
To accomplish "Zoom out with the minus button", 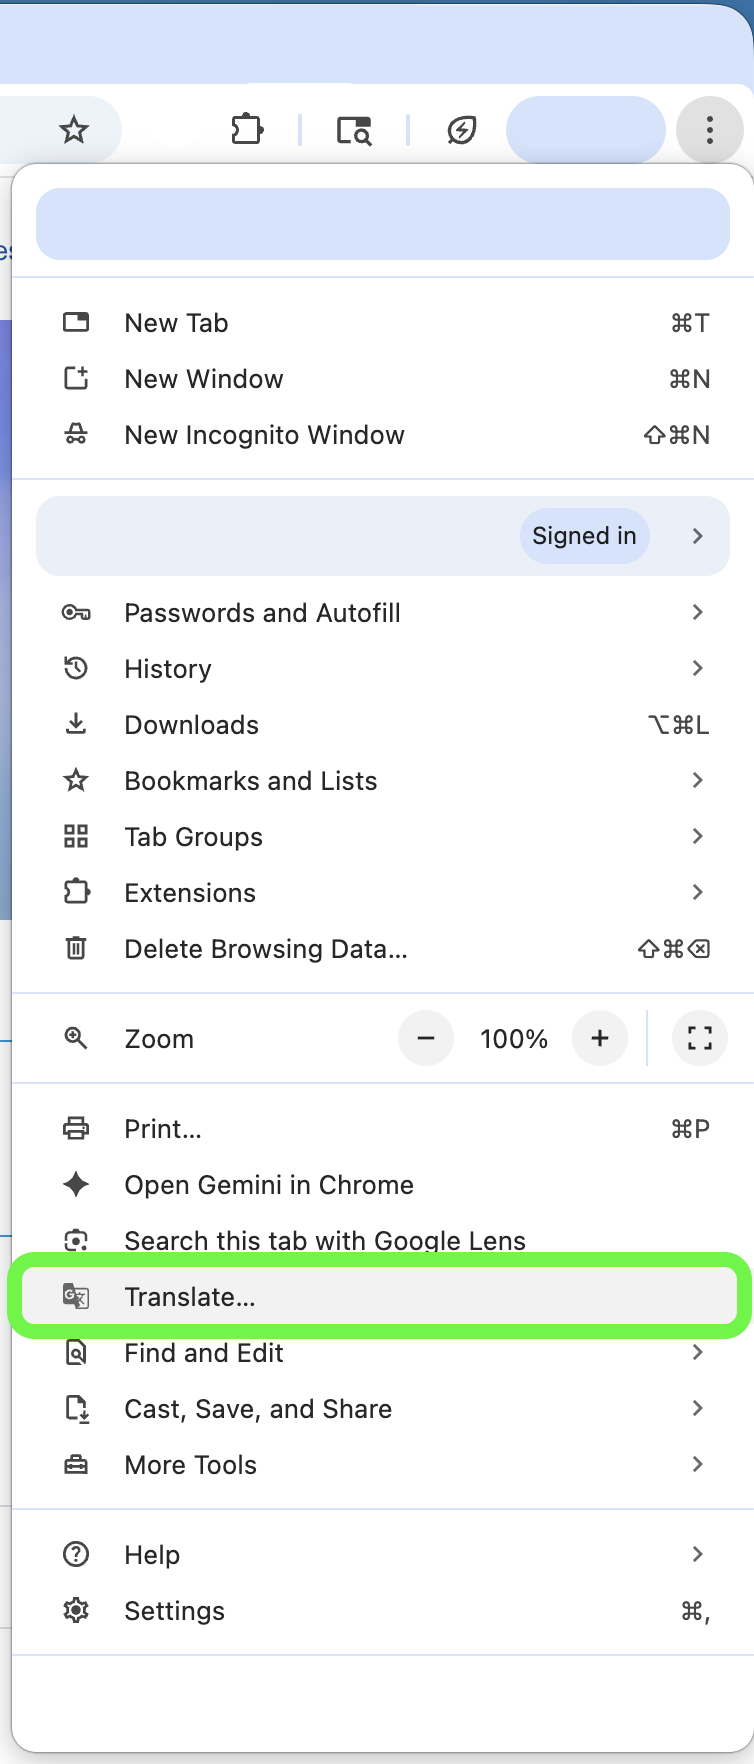I will tap(426, 1039).
